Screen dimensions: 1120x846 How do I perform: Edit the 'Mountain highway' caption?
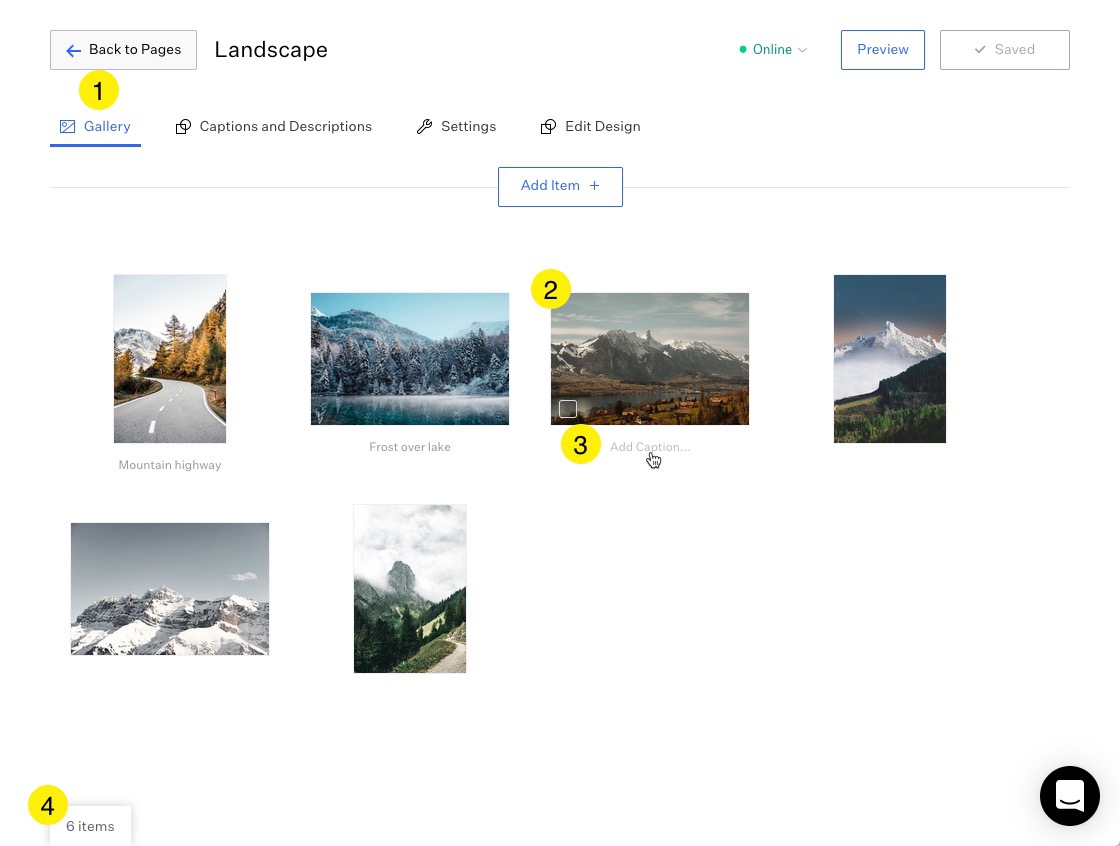[x=170, y=465]
